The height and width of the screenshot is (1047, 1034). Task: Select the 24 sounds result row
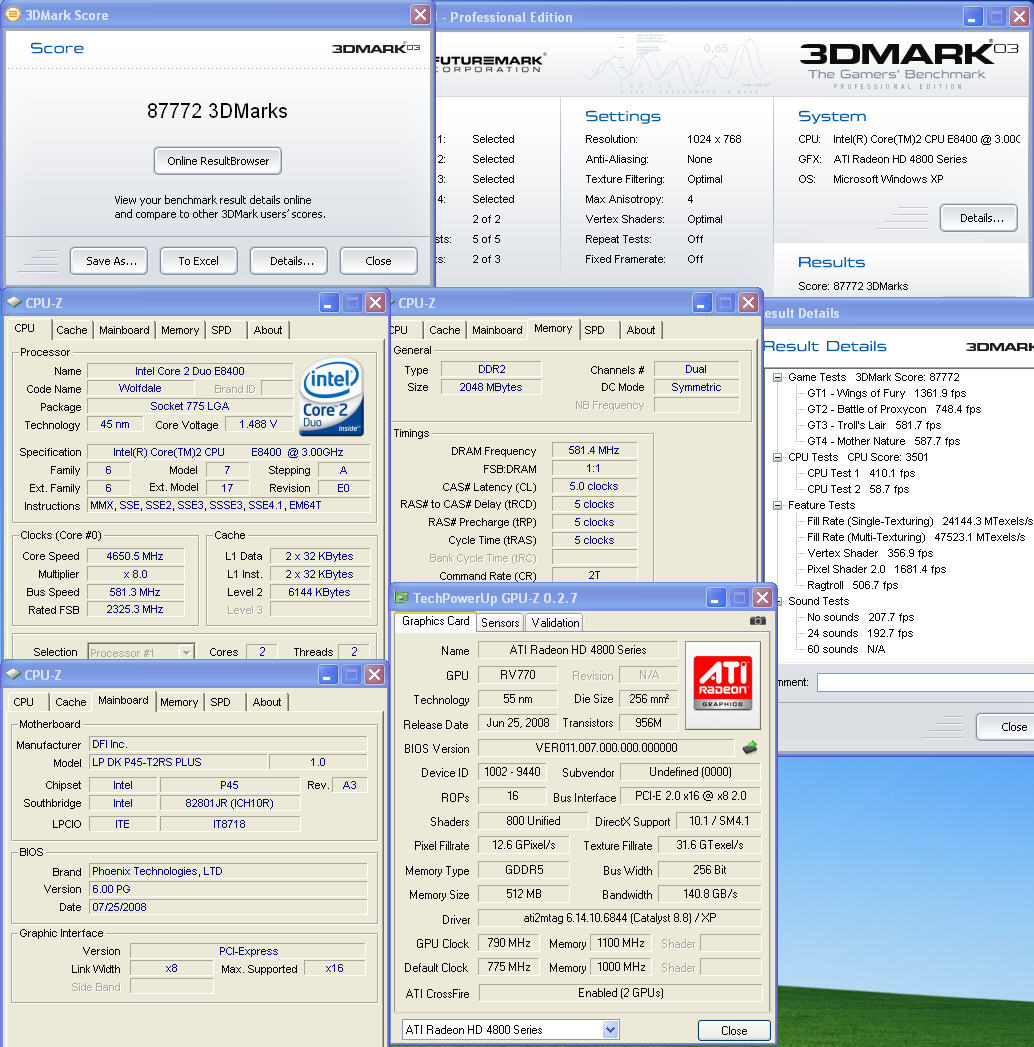(x=860, y=634)
